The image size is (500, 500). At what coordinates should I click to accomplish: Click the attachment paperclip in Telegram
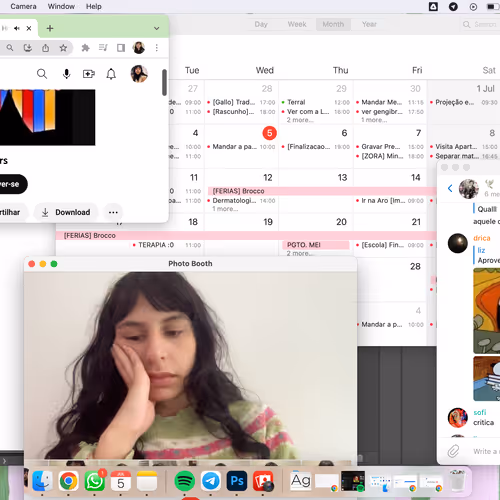(x=453, y=451)
